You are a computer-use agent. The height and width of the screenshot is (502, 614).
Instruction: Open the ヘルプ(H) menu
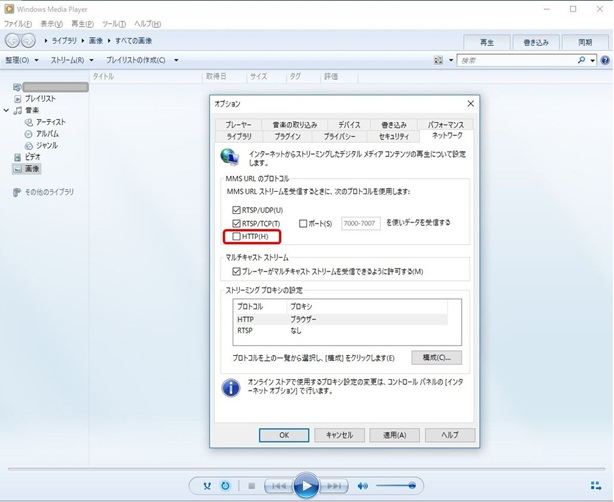[x=148, y=24]
